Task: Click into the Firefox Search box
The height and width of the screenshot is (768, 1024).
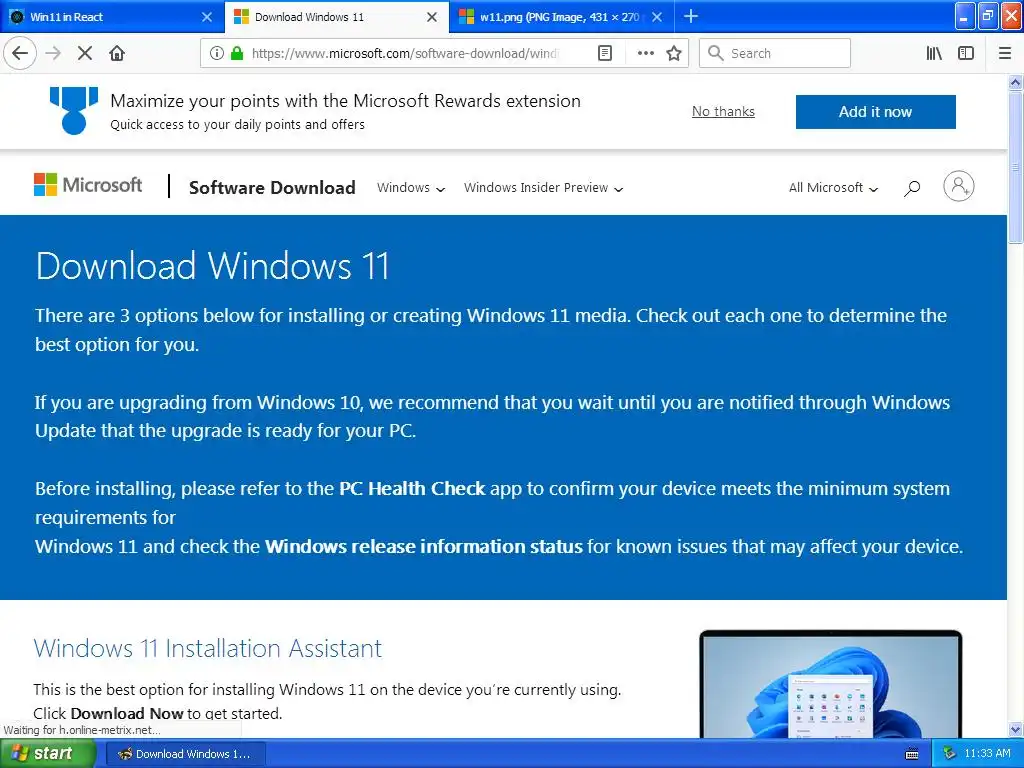Action: [x=775, y=53]
